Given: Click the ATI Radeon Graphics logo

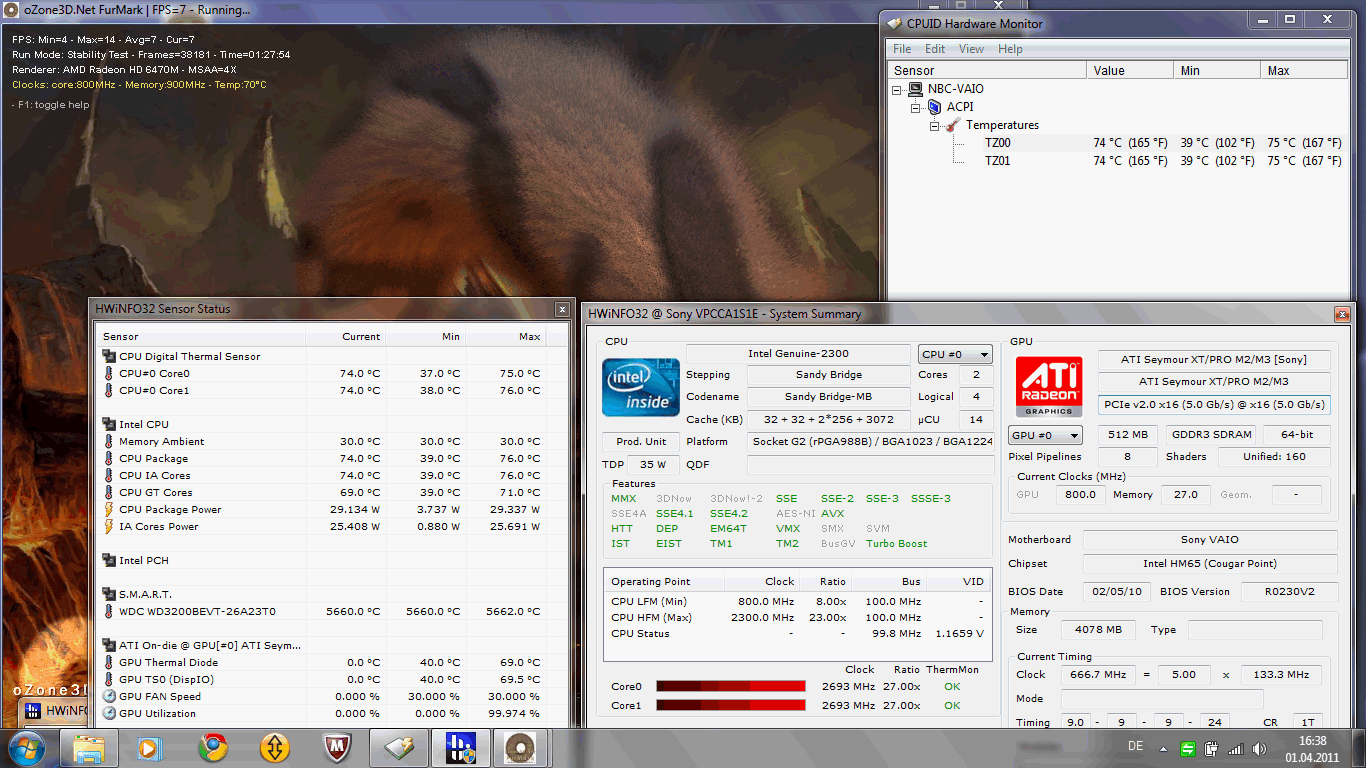Looking at the screenshot, I should [x=1049, y=387].
